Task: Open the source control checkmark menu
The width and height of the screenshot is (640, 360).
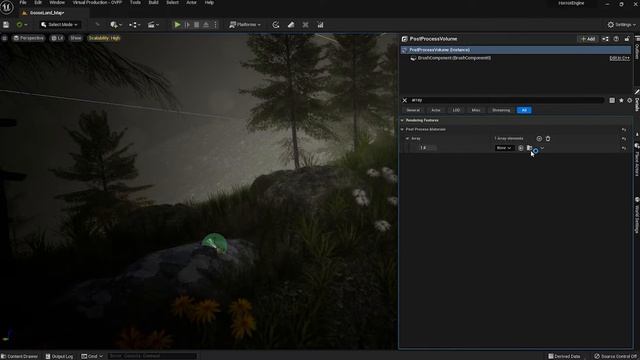Action: click(x=21, y=25)
